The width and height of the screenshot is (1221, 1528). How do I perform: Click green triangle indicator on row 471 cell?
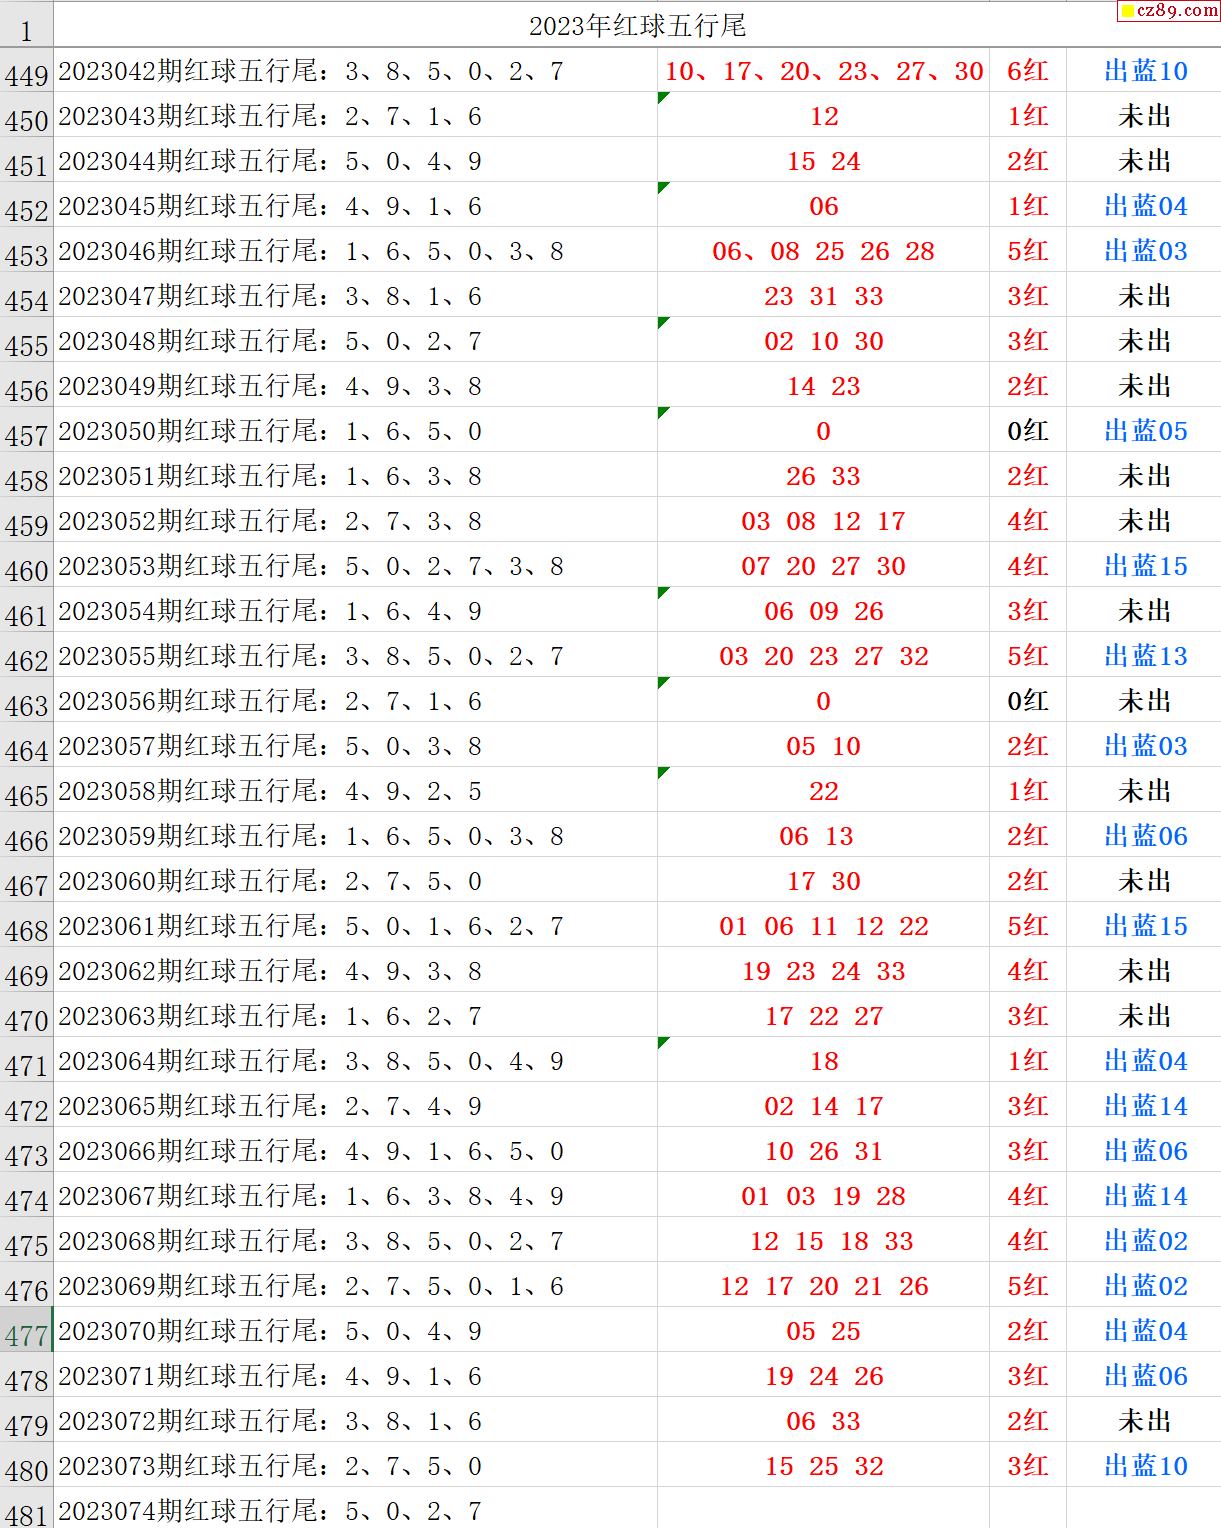pos(663,1042)
